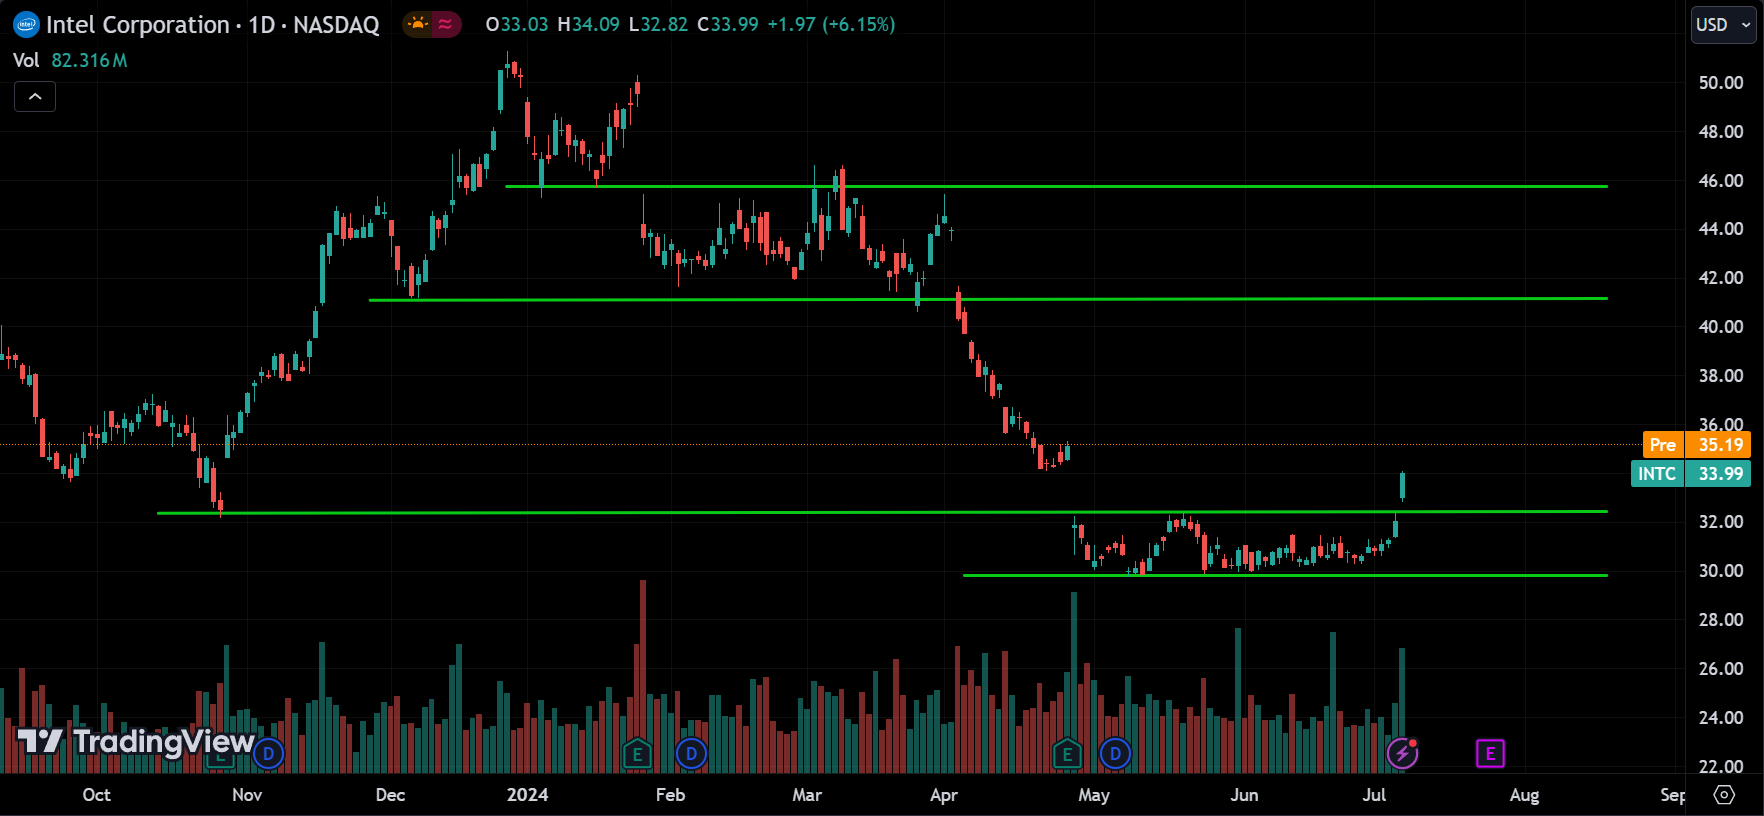
Task: Click the Oct label on time axis
Action: point(96,795)
